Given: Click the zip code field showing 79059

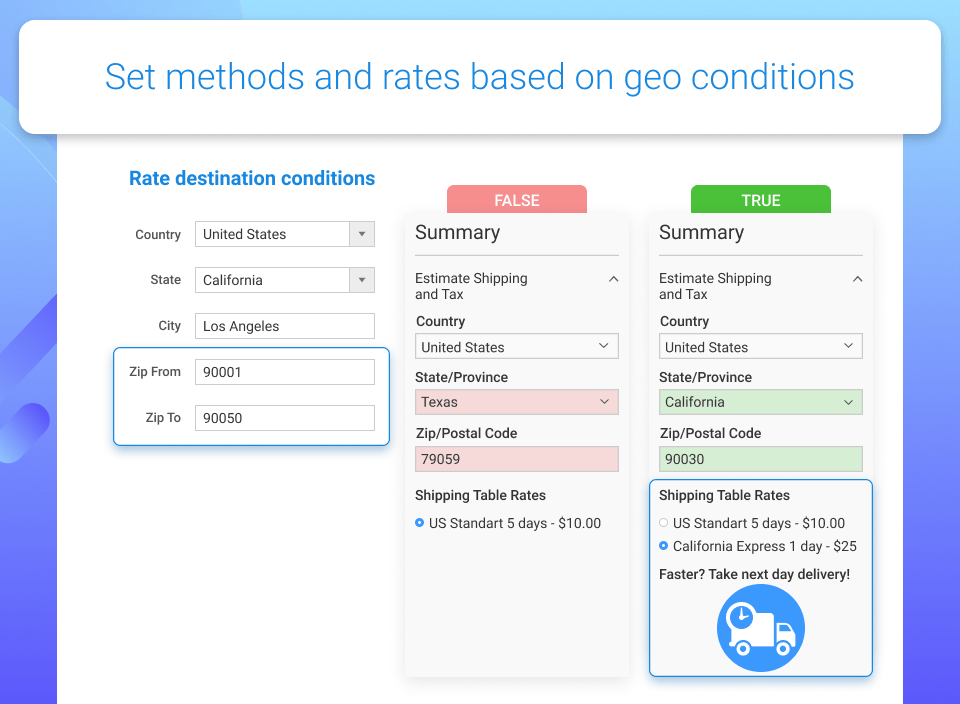Looking at the screenshot, I should pos(517,459).
